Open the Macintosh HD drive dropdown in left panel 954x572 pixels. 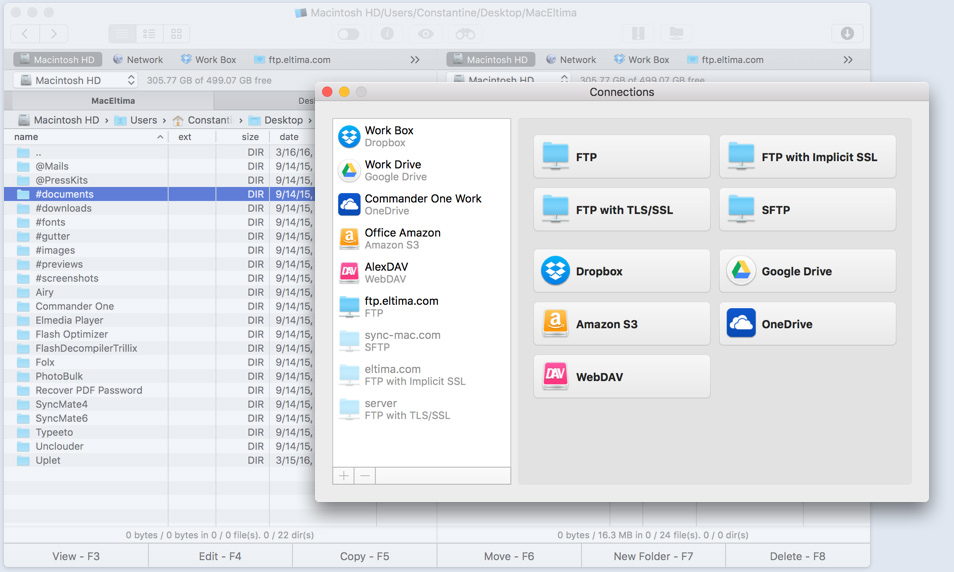pyautogui.click(x=75, y=80)
